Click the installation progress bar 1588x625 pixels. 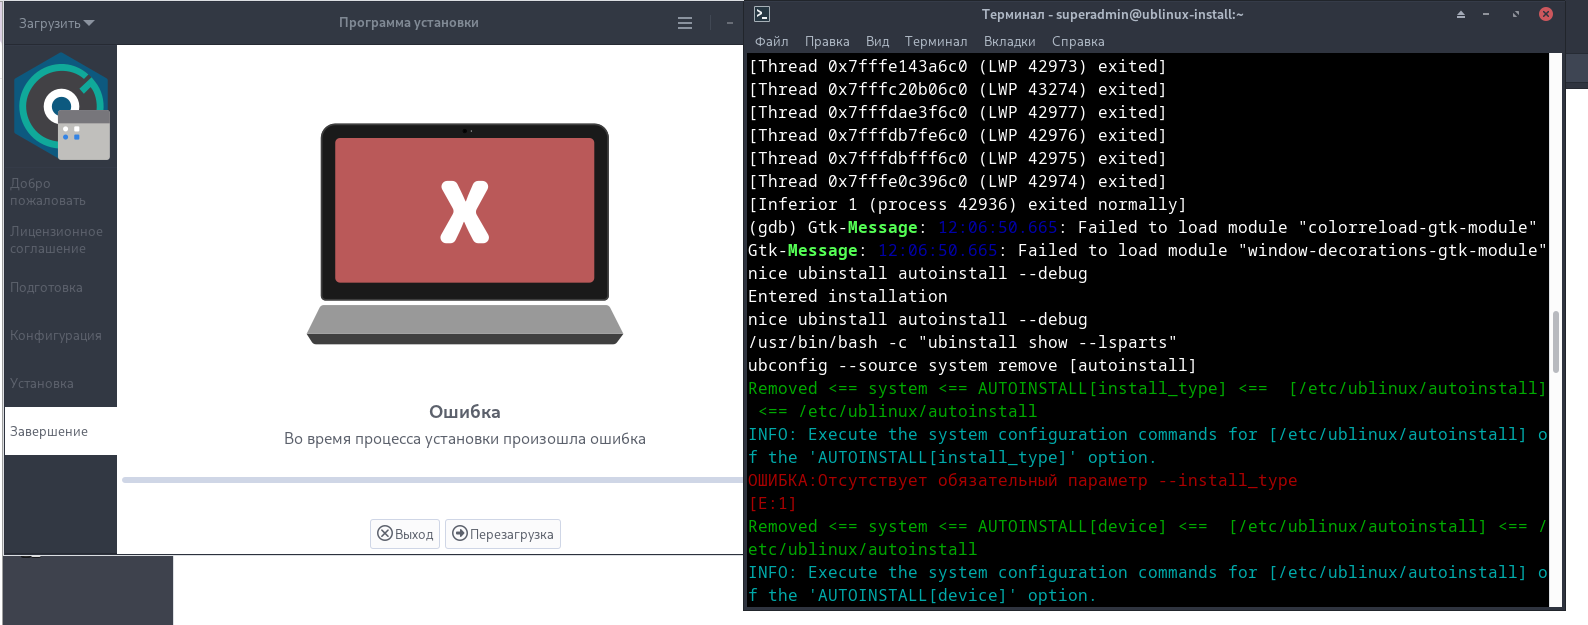432,480
